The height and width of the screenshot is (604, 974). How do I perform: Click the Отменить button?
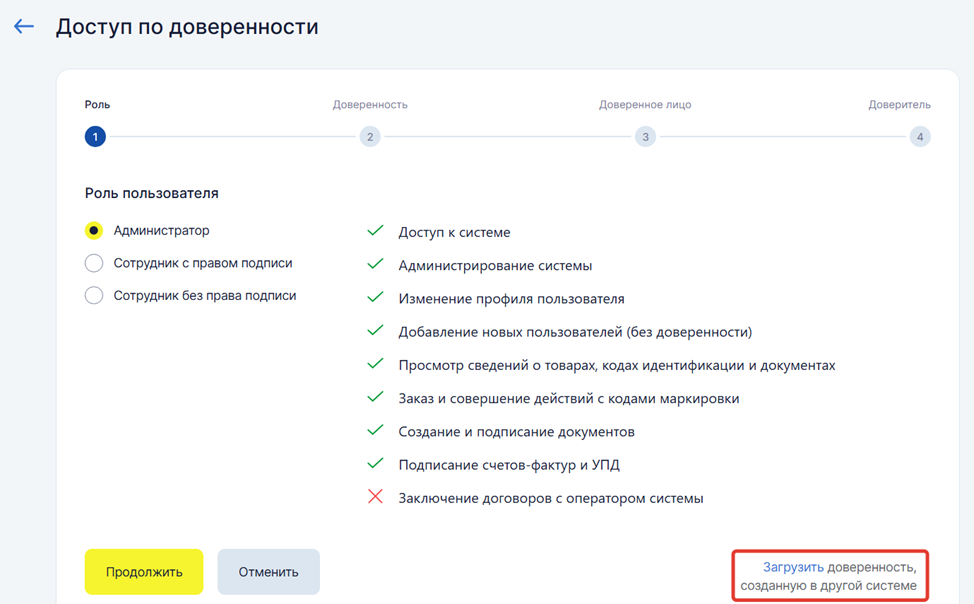[268, 572]
